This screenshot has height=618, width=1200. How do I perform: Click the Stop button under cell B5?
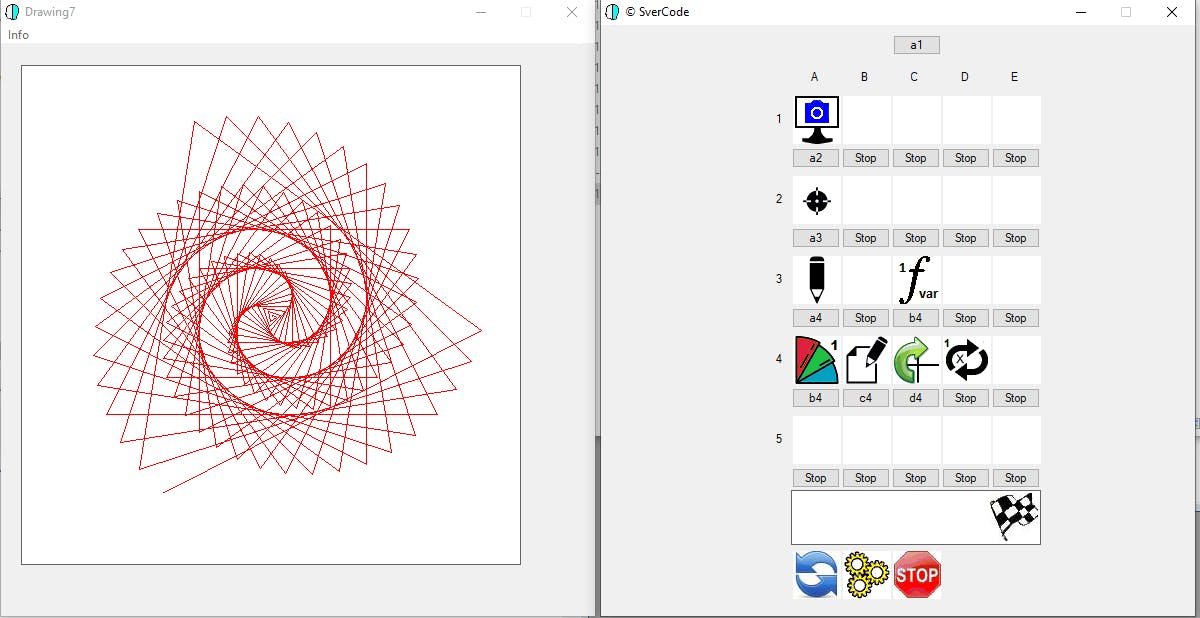click(x=866, y=478)
